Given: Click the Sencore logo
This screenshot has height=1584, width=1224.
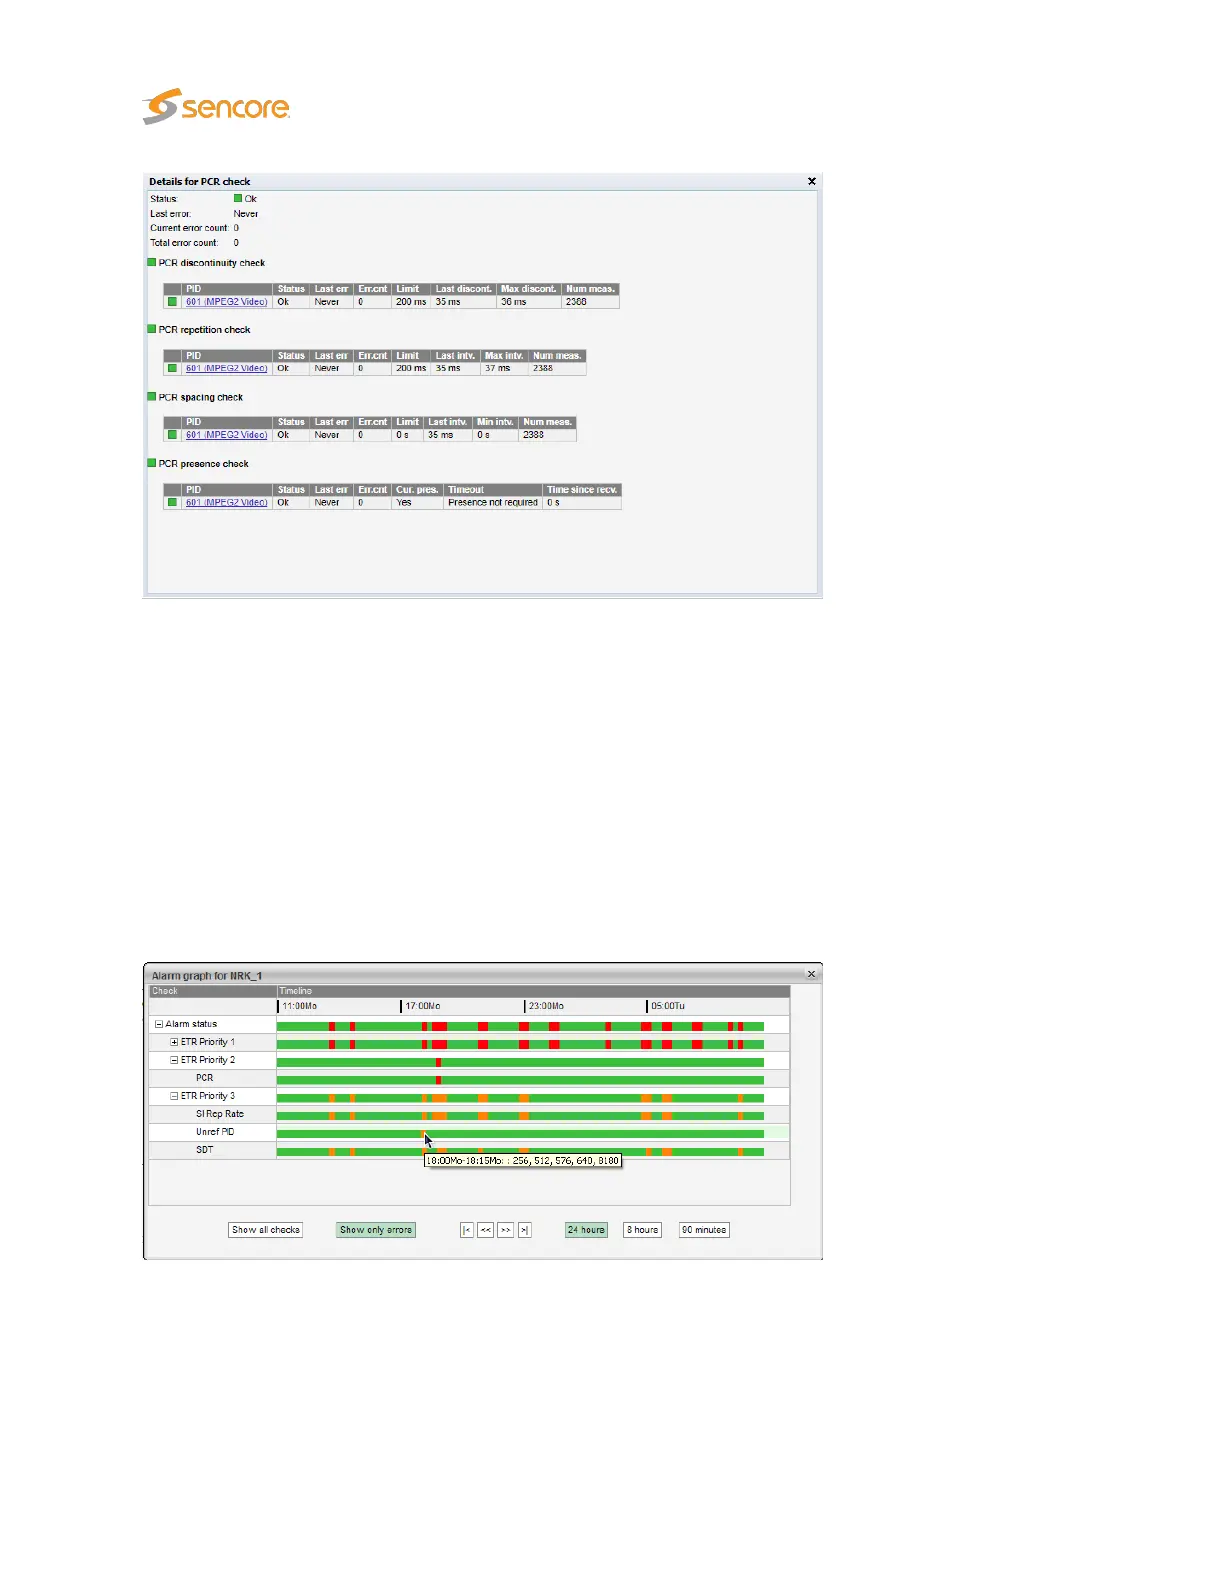Looking at the screenshot, I should click(x=216, y=106).
